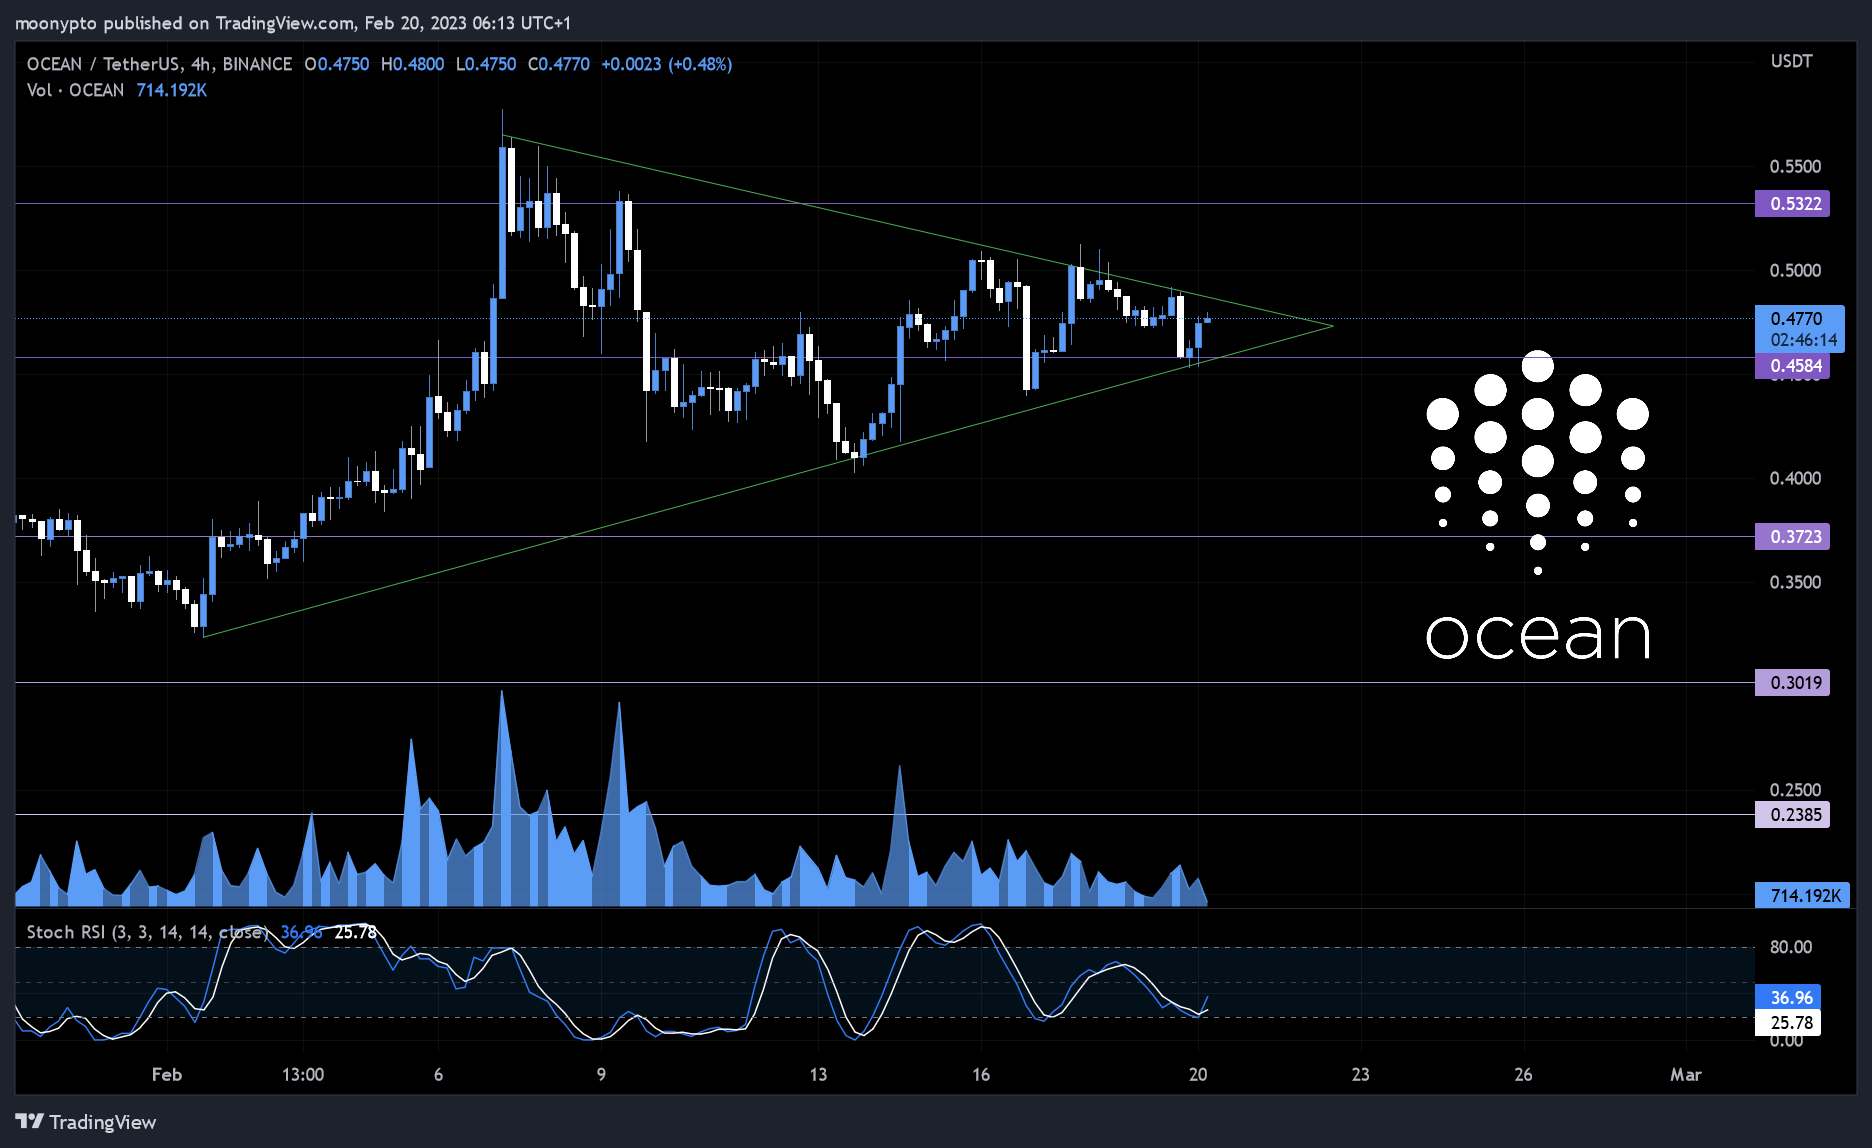This screenshot has height=1148, width=1872.
Task: Click the 13:00 label on time axis
Action: 303,1075
